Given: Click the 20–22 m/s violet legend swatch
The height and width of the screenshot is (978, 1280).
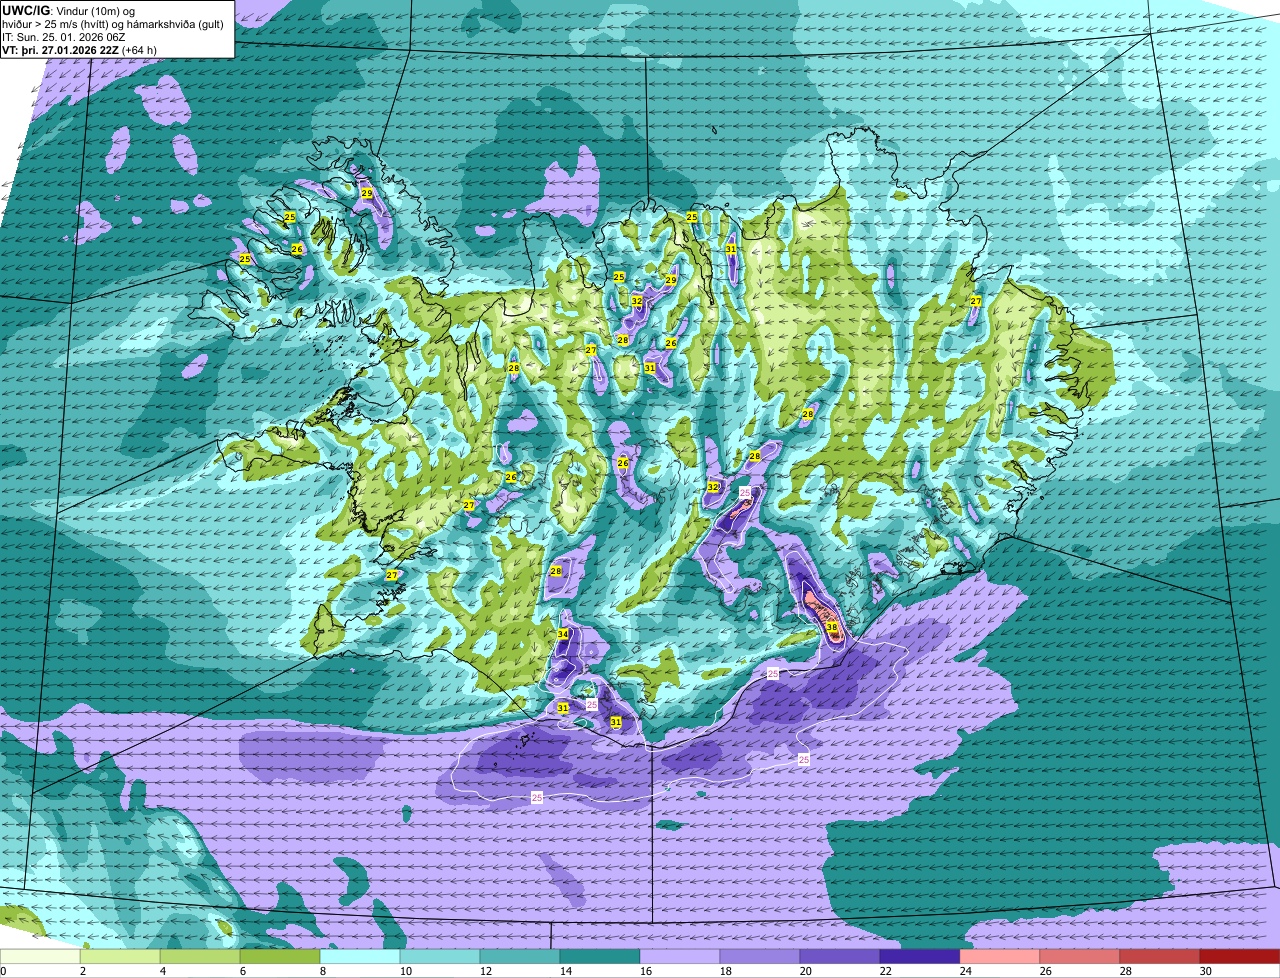Looking at the screenshot, I should tap(840, 957).
